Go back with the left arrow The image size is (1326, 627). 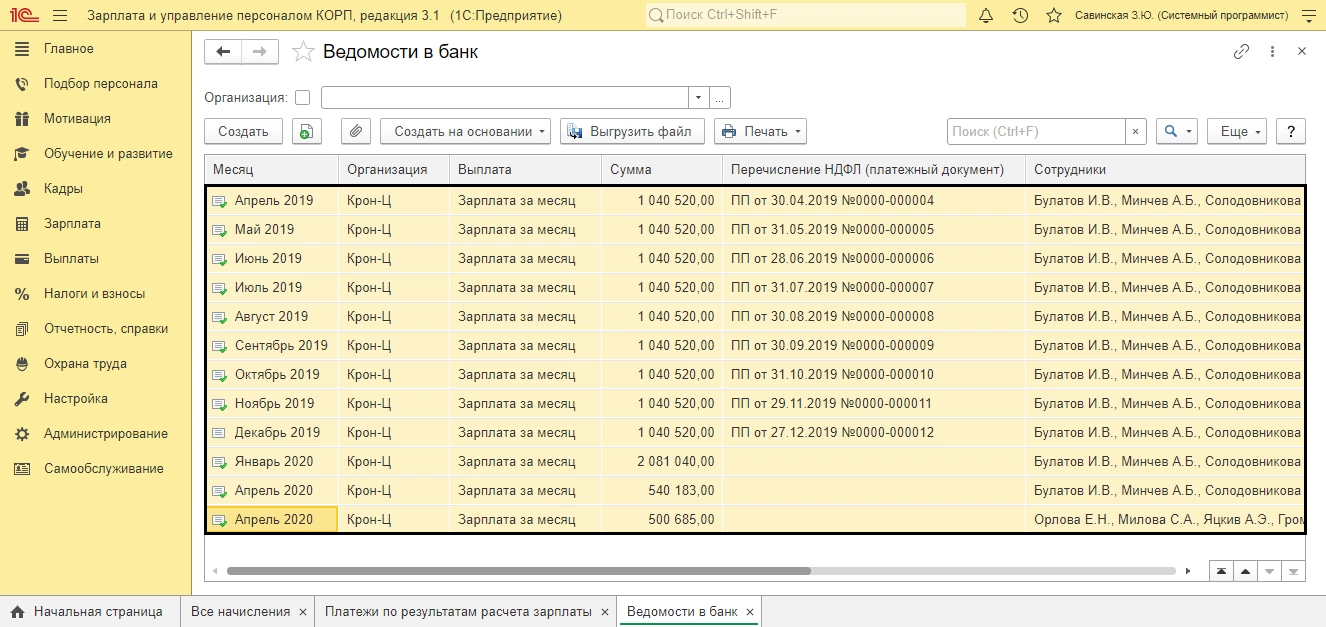(x=223, y=52)
